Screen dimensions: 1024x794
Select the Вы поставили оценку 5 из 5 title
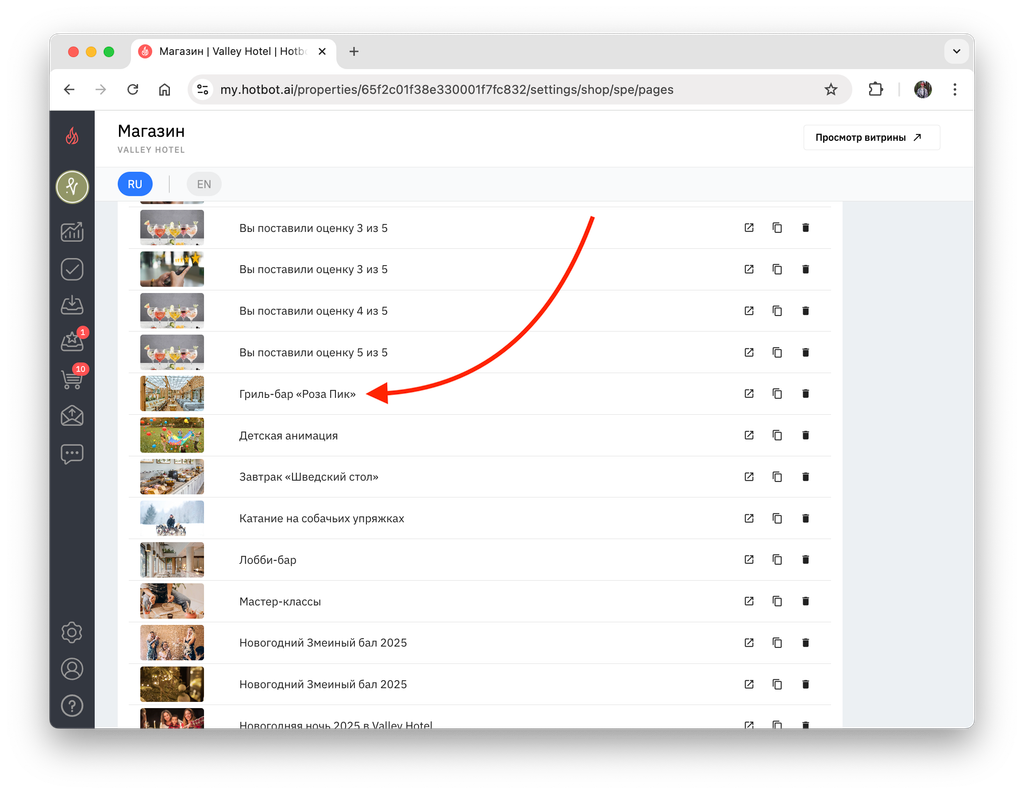click(x=313, y=353)
